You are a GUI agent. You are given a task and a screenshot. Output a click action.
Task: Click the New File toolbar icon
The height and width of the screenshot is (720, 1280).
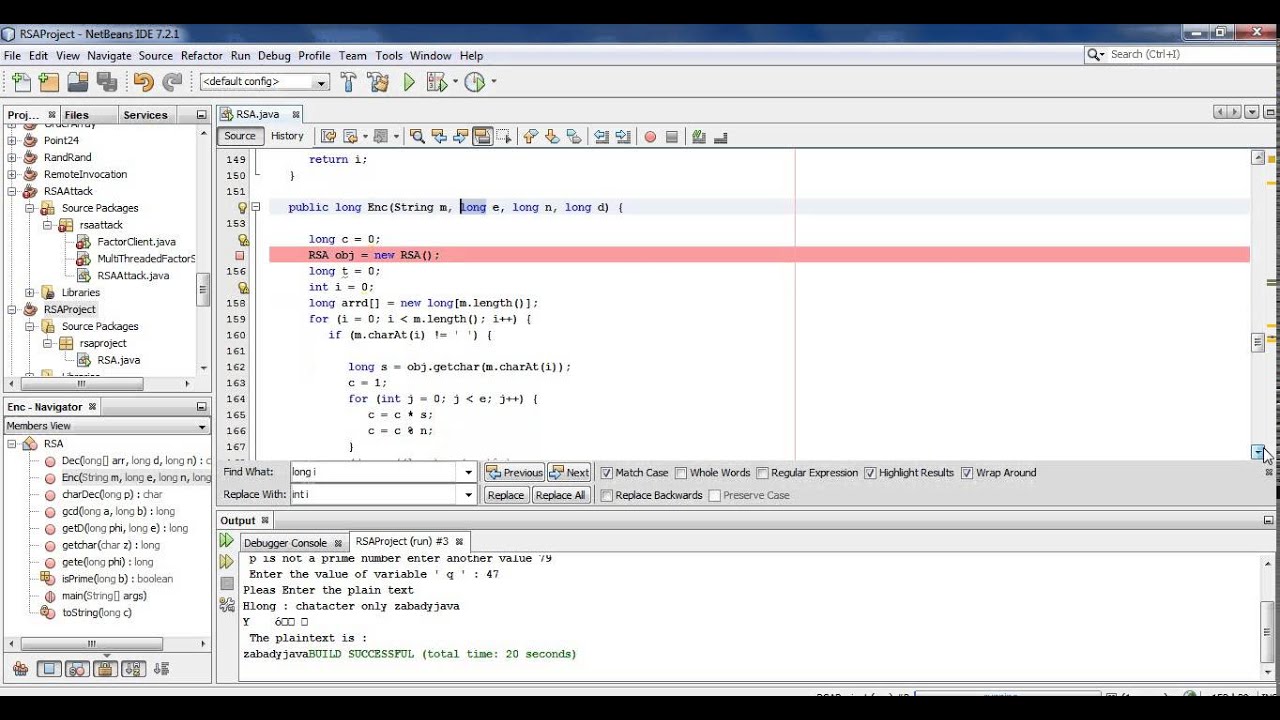21,82
